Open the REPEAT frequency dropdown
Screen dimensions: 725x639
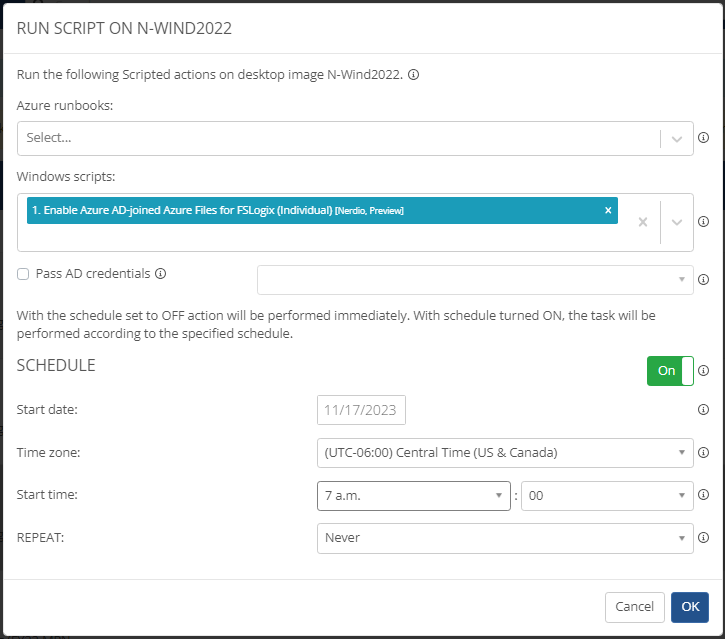505,538
